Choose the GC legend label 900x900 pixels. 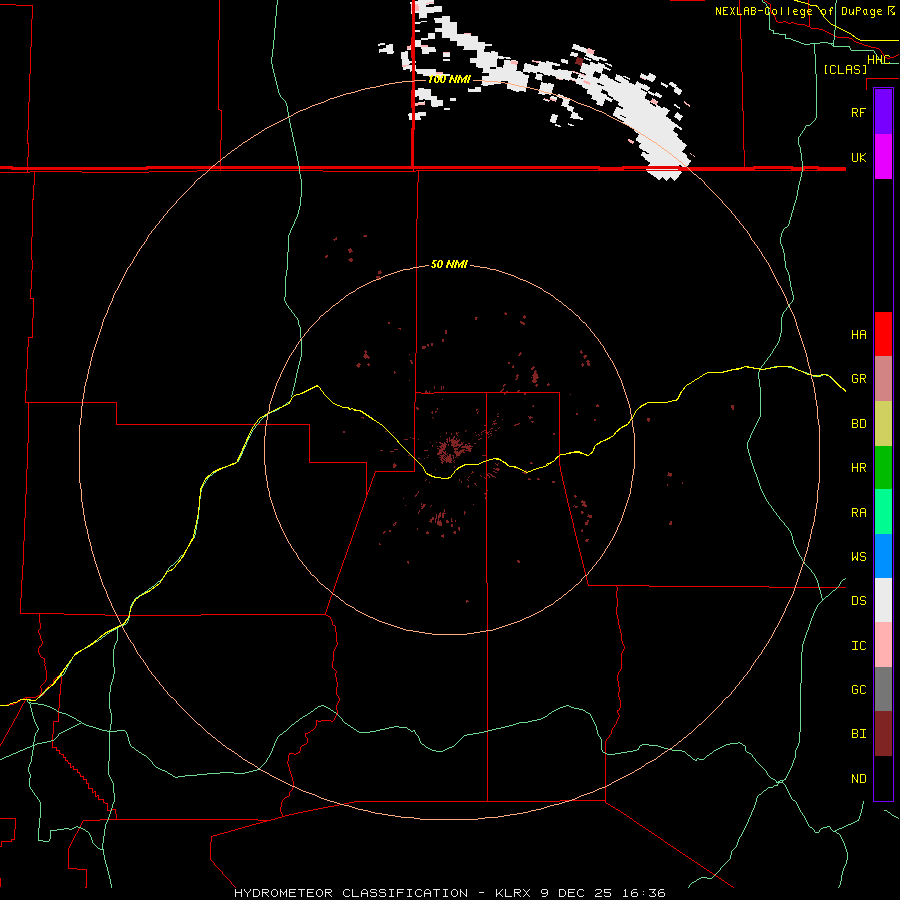coord(858,690)
